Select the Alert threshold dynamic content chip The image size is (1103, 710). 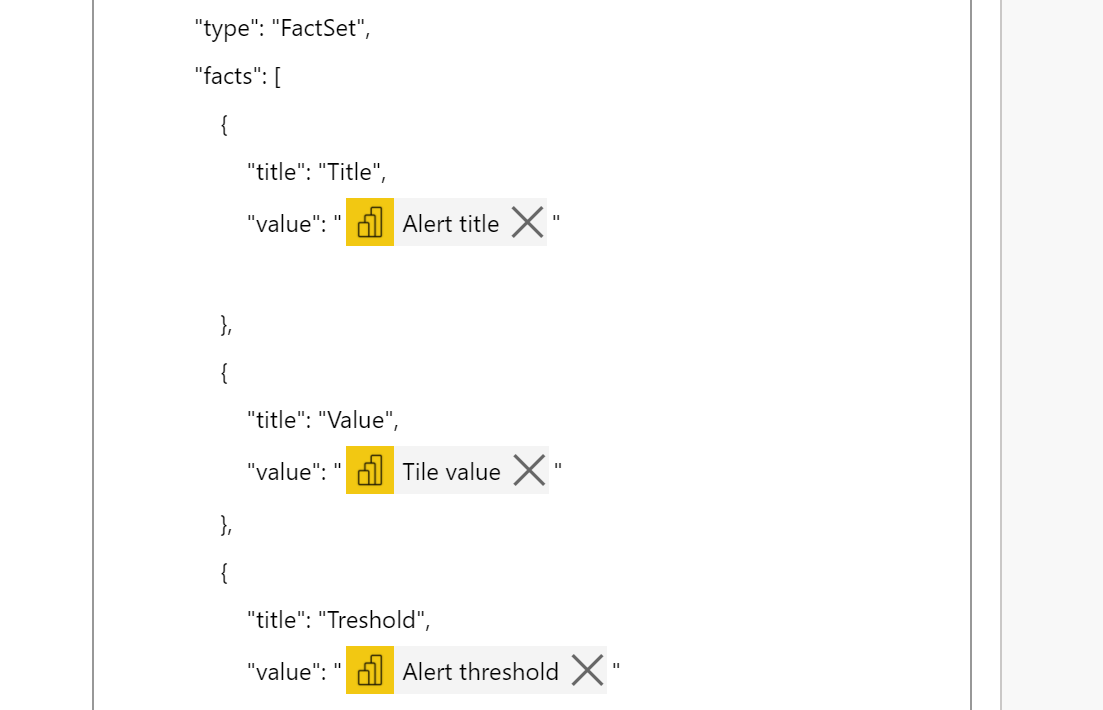click(479, 671)
